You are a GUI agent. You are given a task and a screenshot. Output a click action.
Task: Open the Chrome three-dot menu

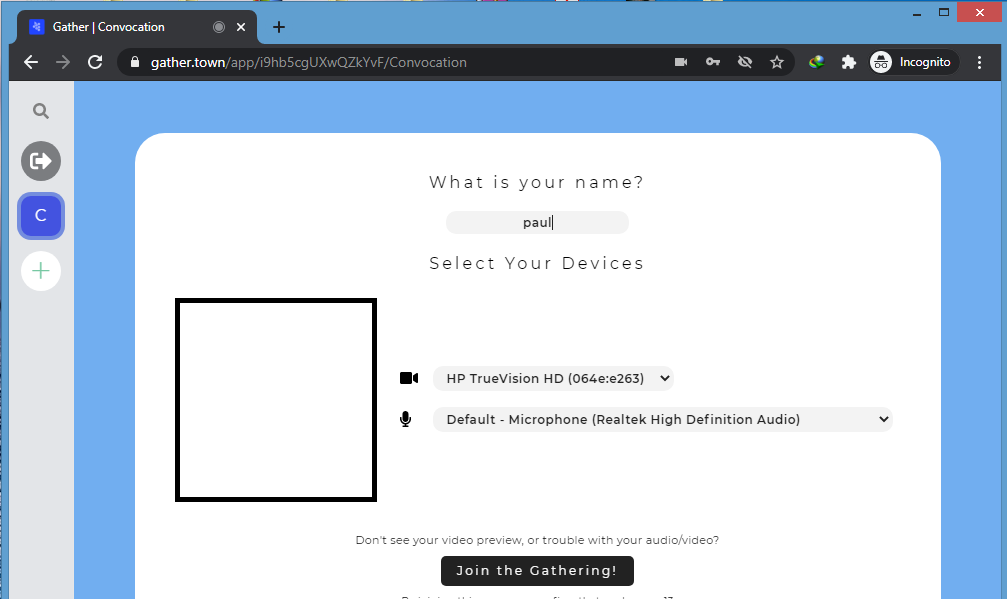pyautogui.click(x=979, y=62)
